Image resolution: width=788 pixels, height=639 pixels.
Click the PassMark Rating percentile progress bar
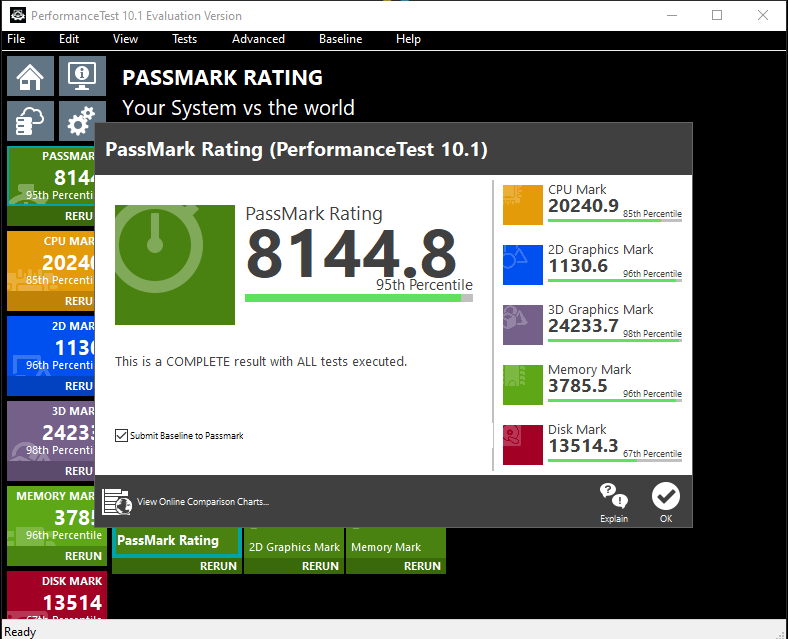point(359,298)
